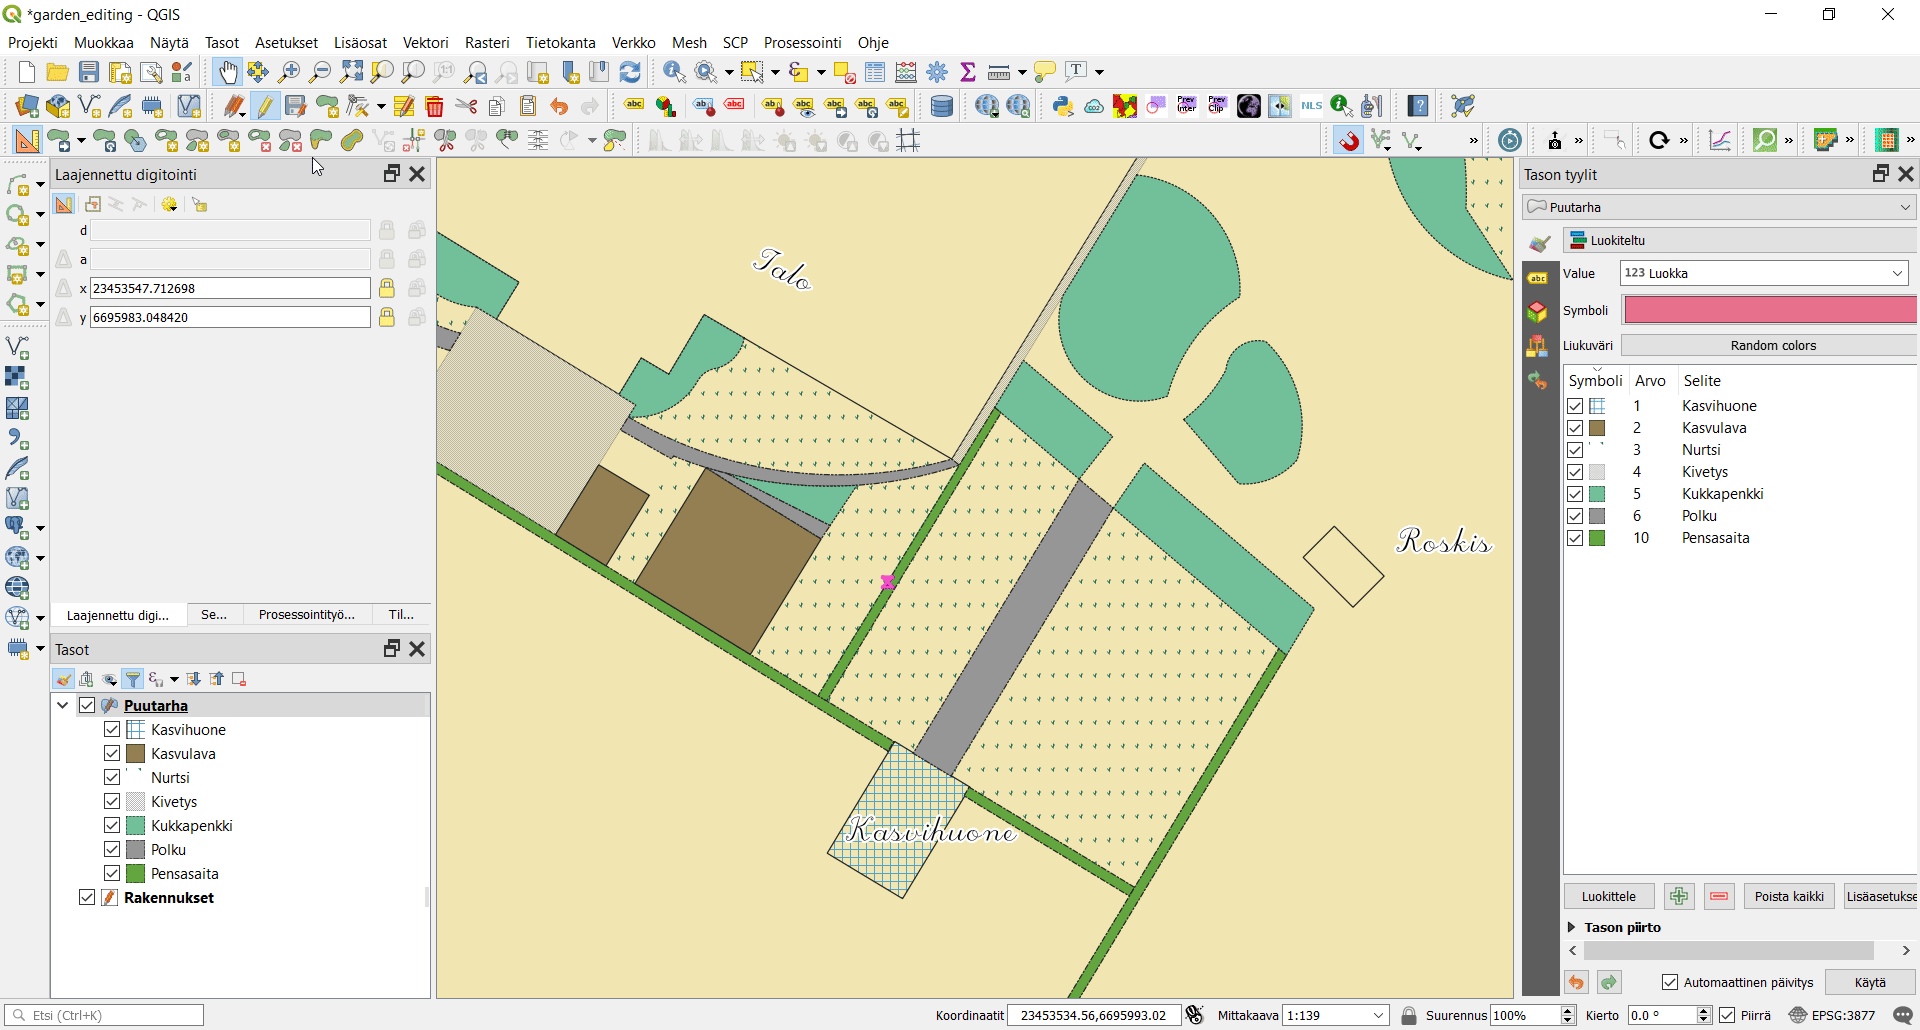Click the Save Project icon
1920x1030 pixels.
click(89, 72)
